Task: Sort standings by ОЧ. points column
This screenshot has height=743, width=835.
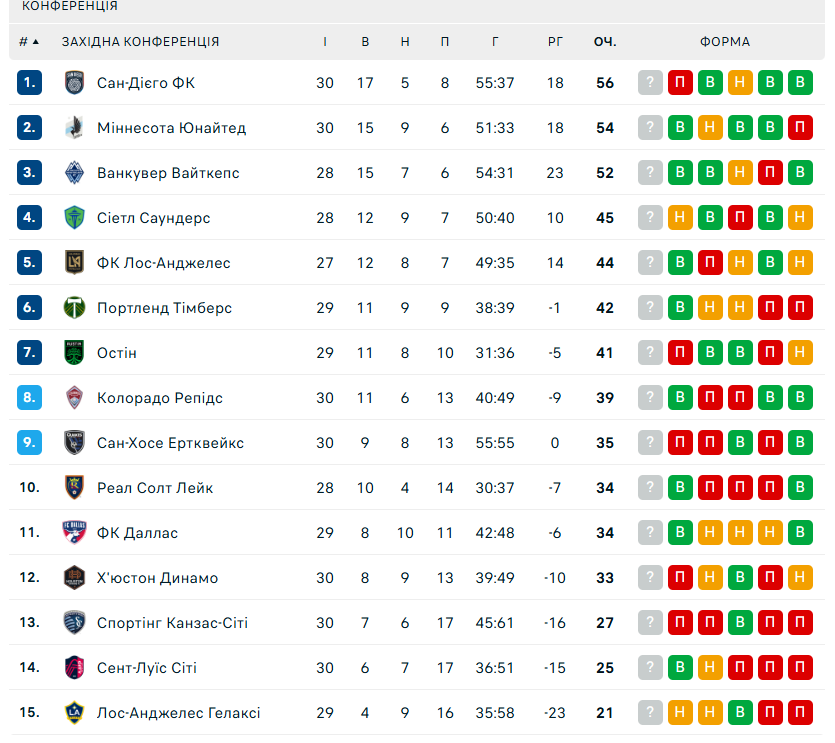Action: (x=605, y=42)
